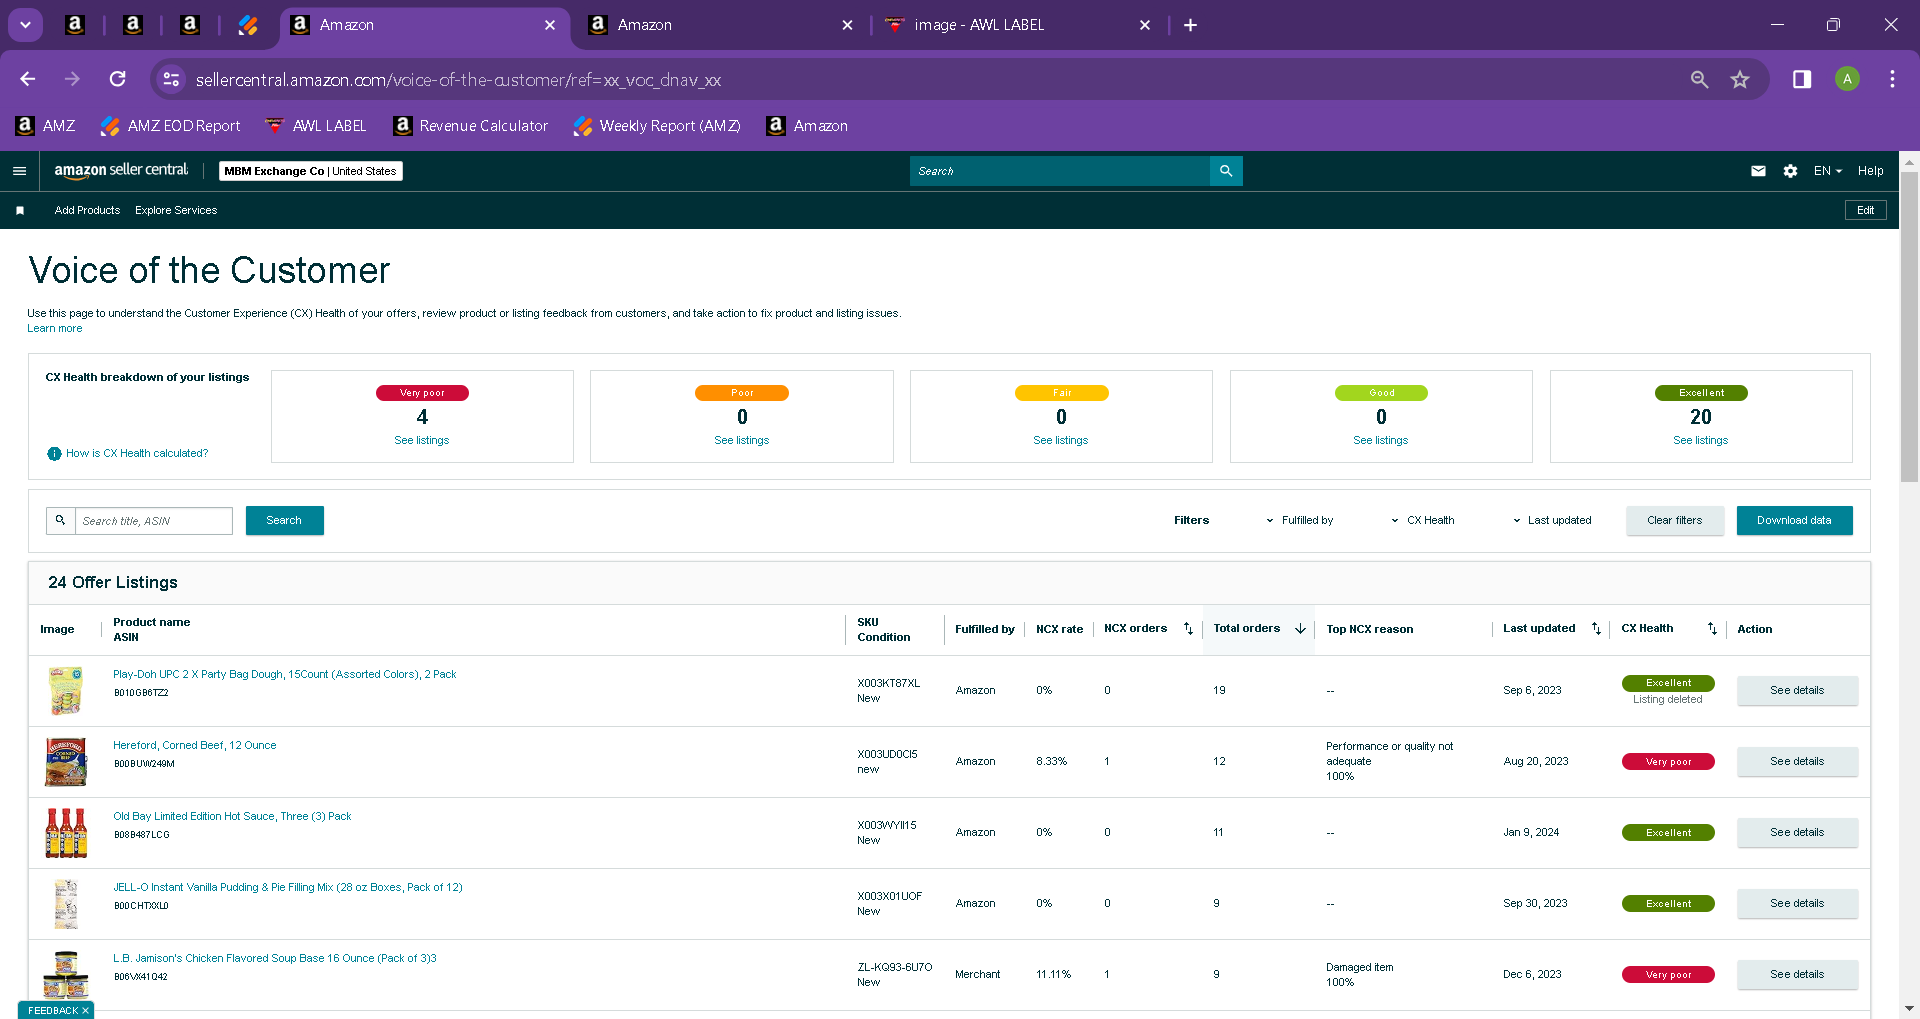Open a new browser tab
This screenshot has width=1920, height=1019.
coord(1190,25)
